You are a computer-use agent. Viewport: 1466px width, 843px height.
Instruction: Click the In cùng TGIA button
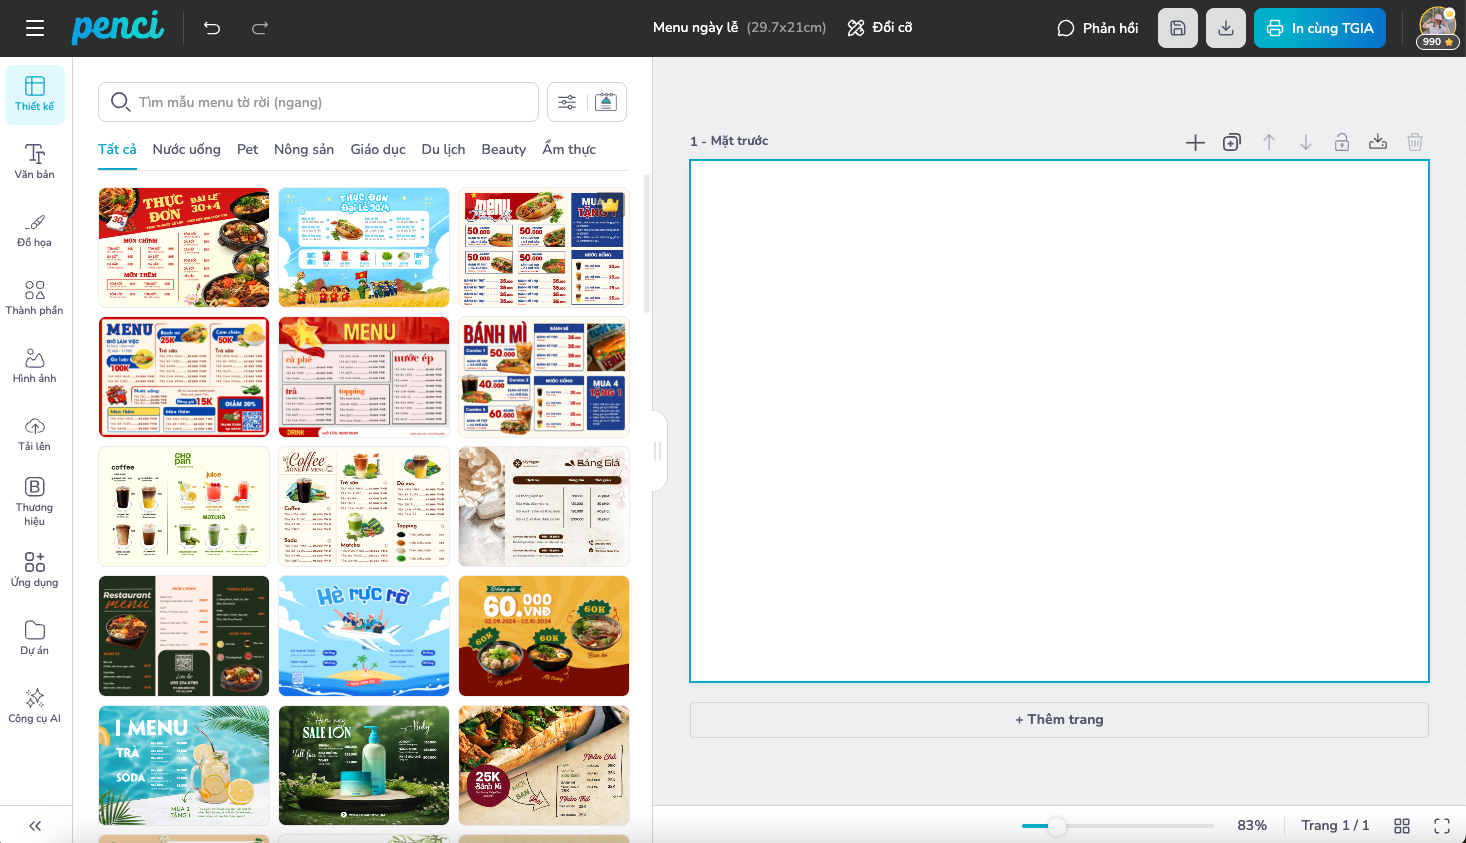pyautogui.click(x=1319, y=28)
